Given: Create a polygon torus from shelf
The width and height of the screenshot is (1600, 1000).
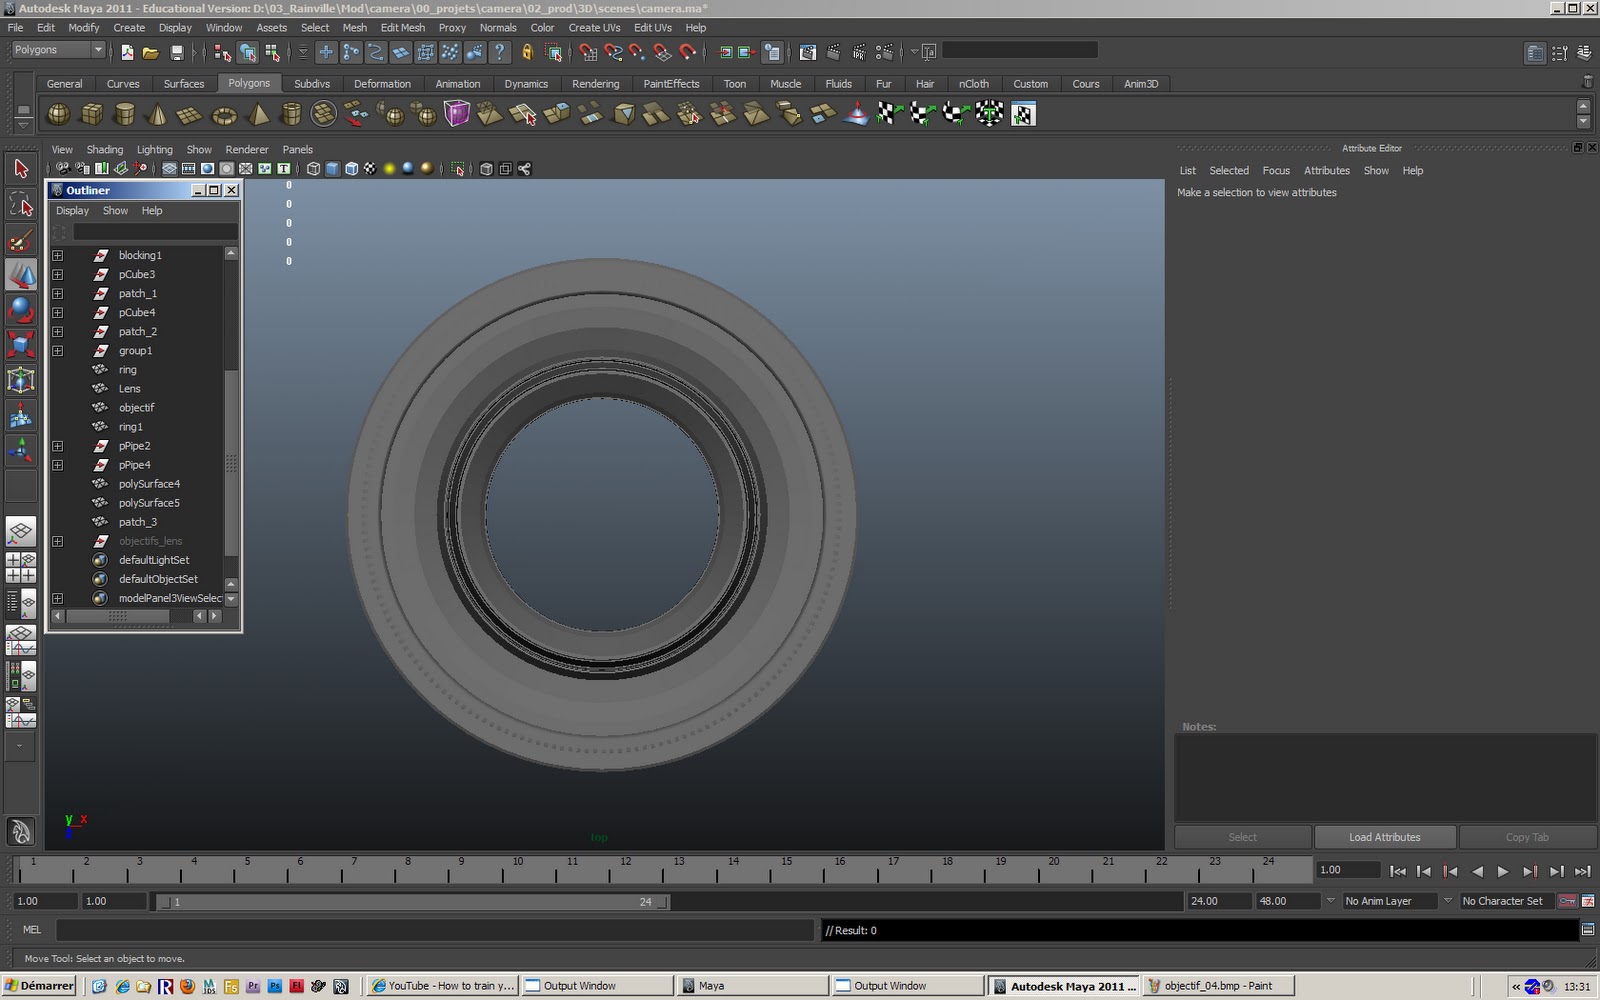Looking at the screenshot, I should pyautogui.click(x=224, y=114).
